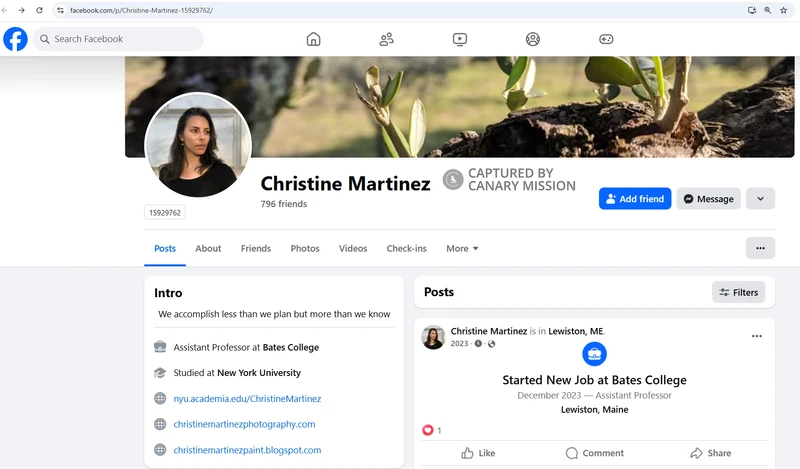
Task: Open christinemartinezpaint.blogspot.com link
Action: (x=247, y=450)
